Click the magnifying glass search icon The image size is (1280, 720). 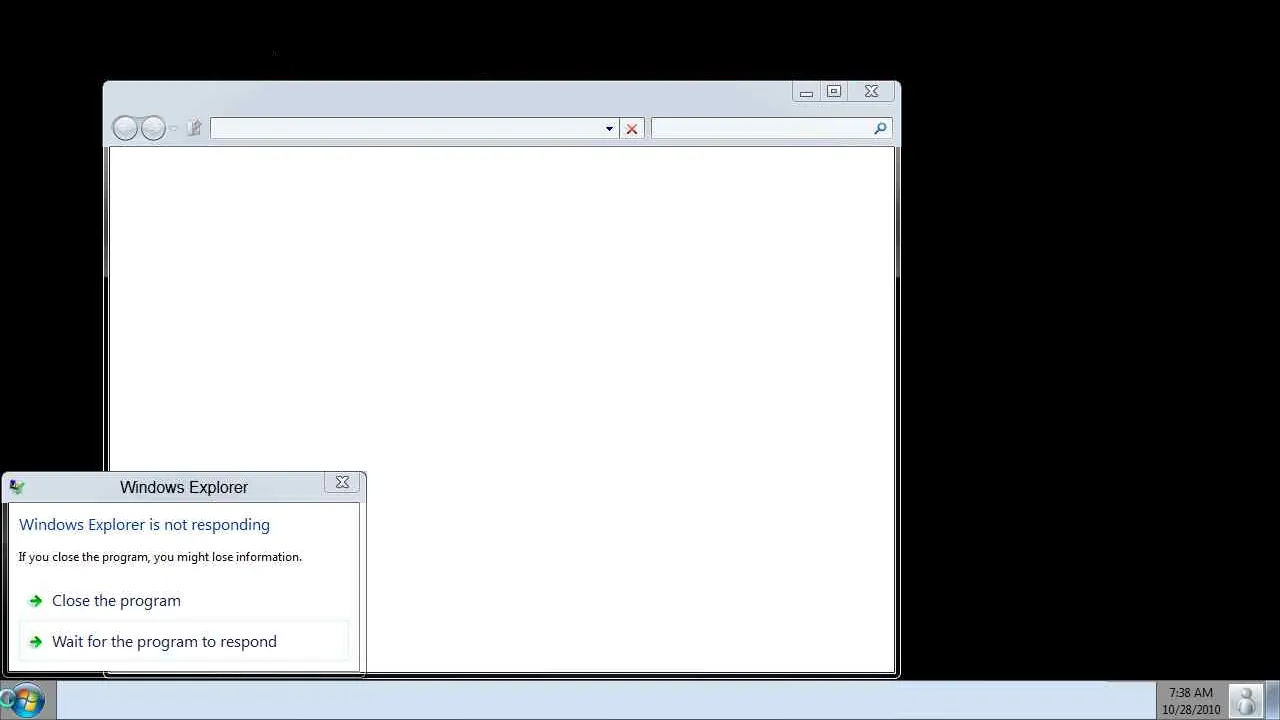click(880, 128)
